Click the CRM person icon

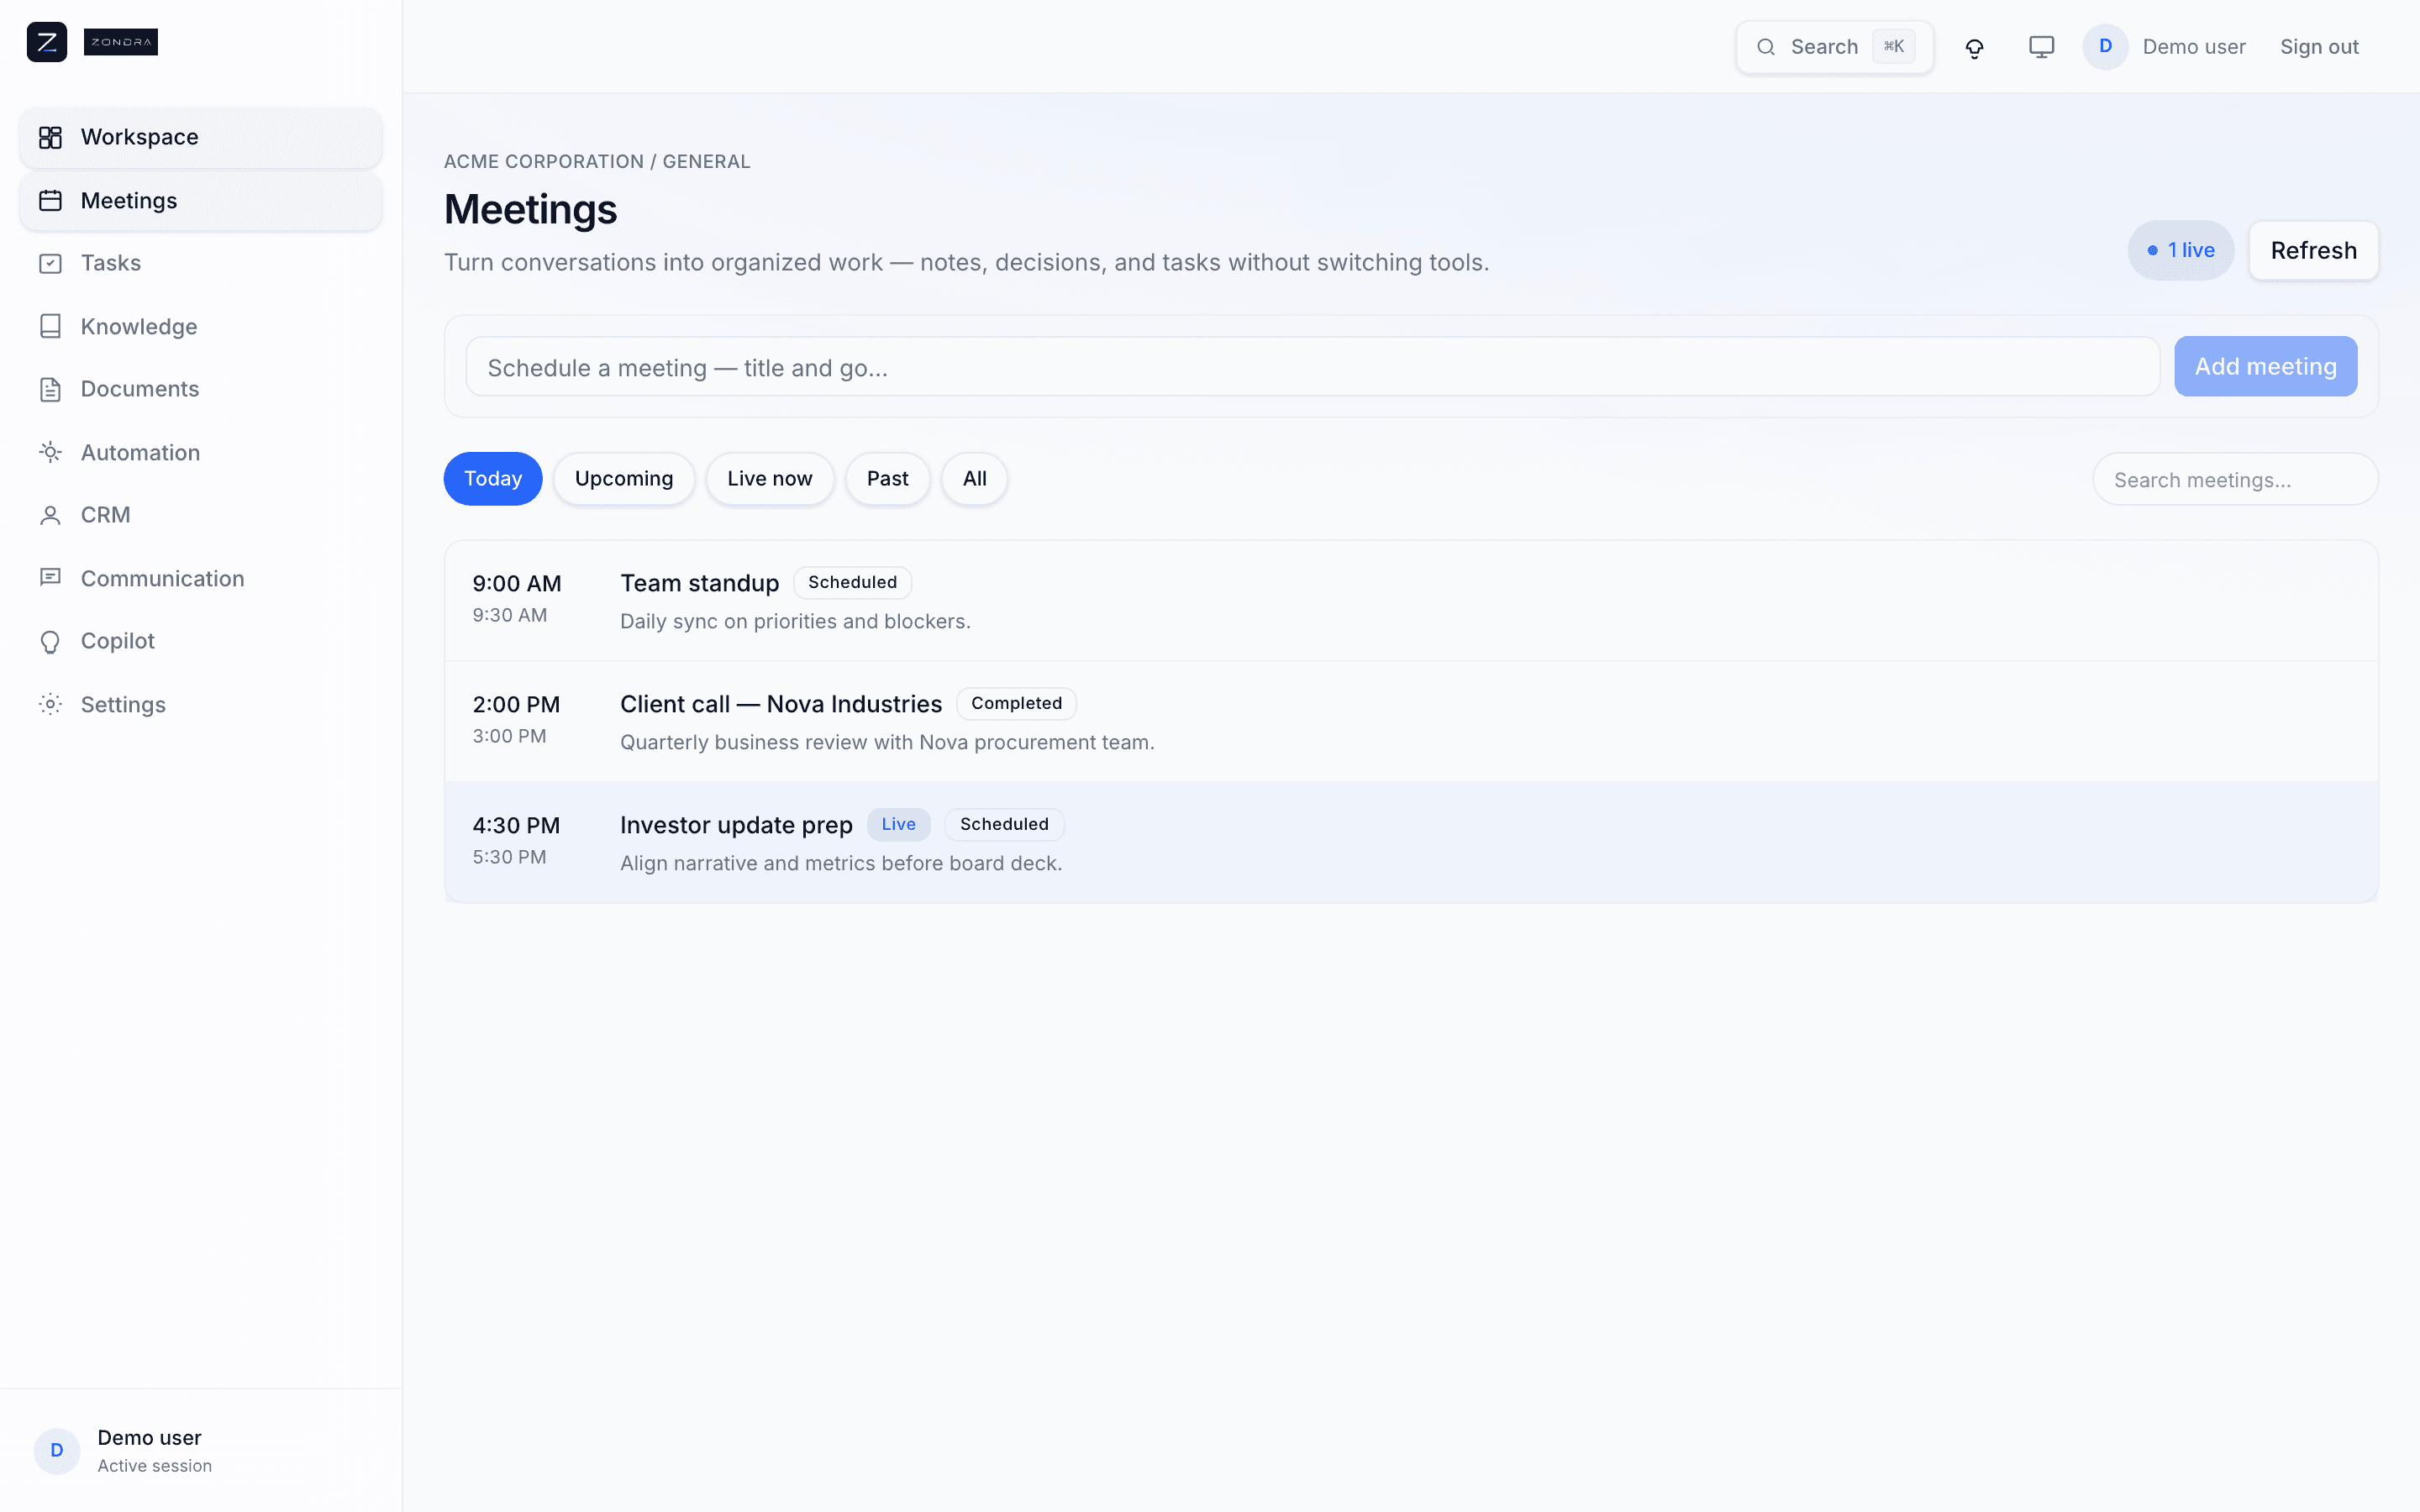50,515
